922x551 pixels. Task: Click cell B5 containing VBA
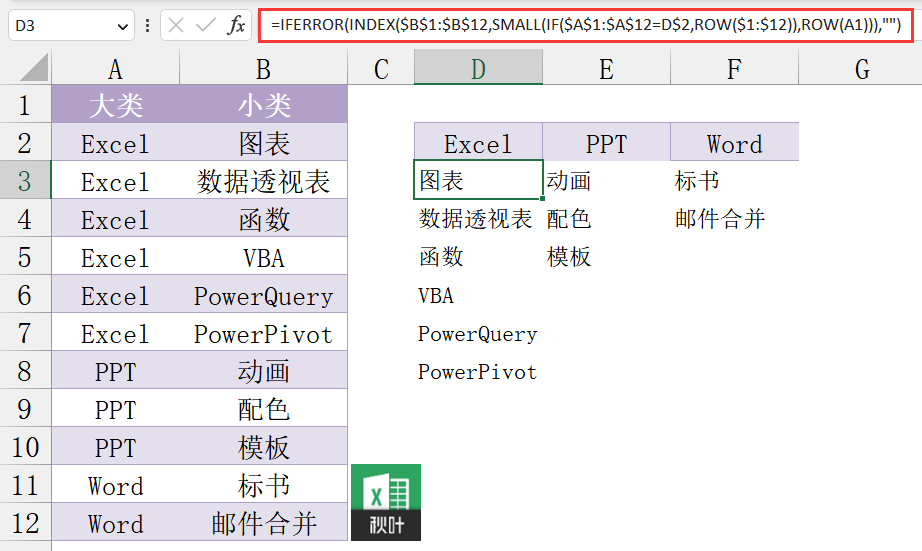click(263, 257)
